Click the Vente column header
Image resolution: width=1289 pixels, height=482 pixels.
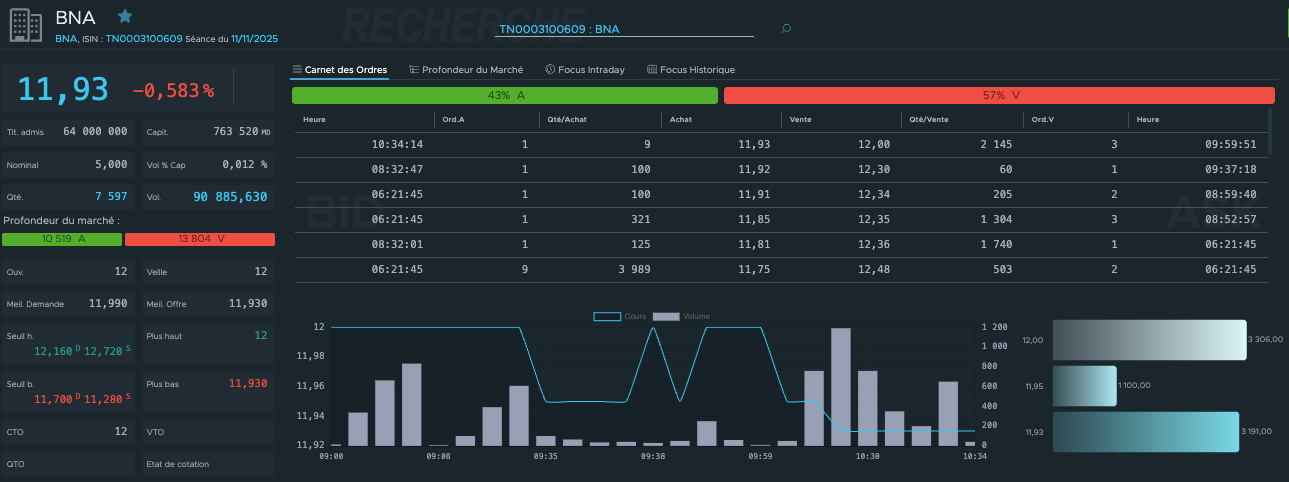tap(800, 120)
